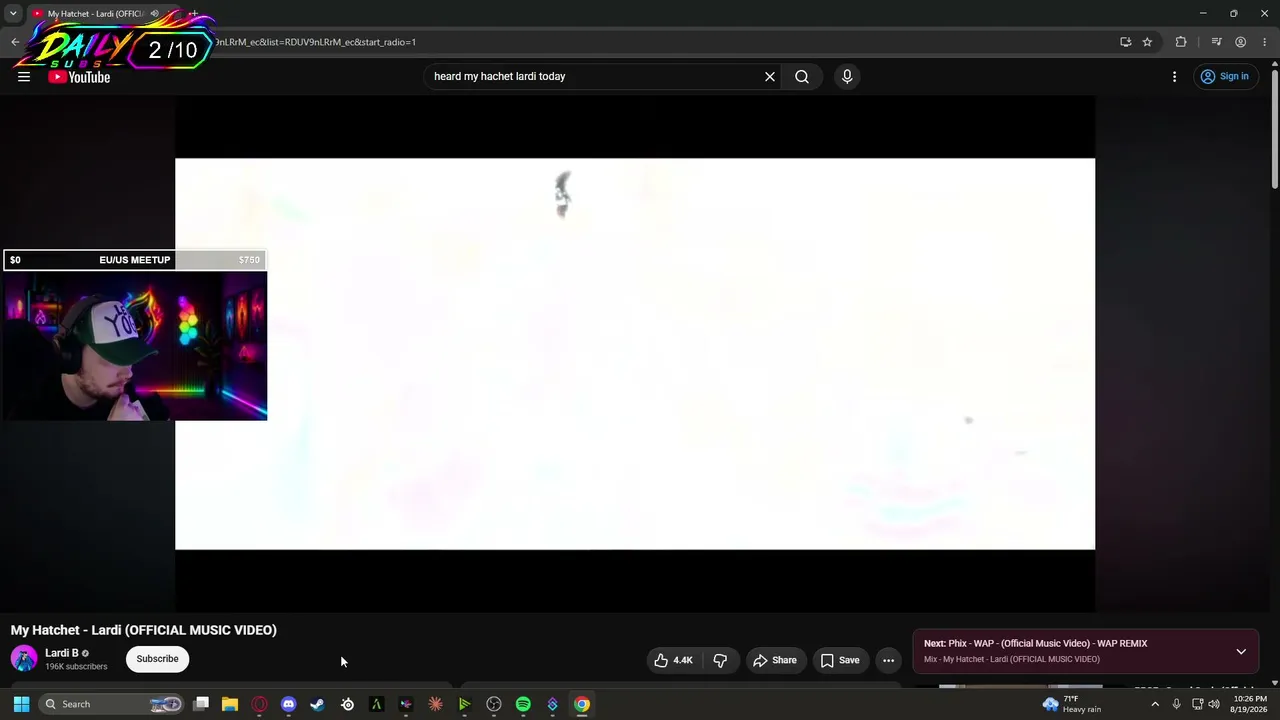Viewport: 1280px width, 720px height.
Task: Subscribe to the Lardi B channel
Action: (157, 659)
